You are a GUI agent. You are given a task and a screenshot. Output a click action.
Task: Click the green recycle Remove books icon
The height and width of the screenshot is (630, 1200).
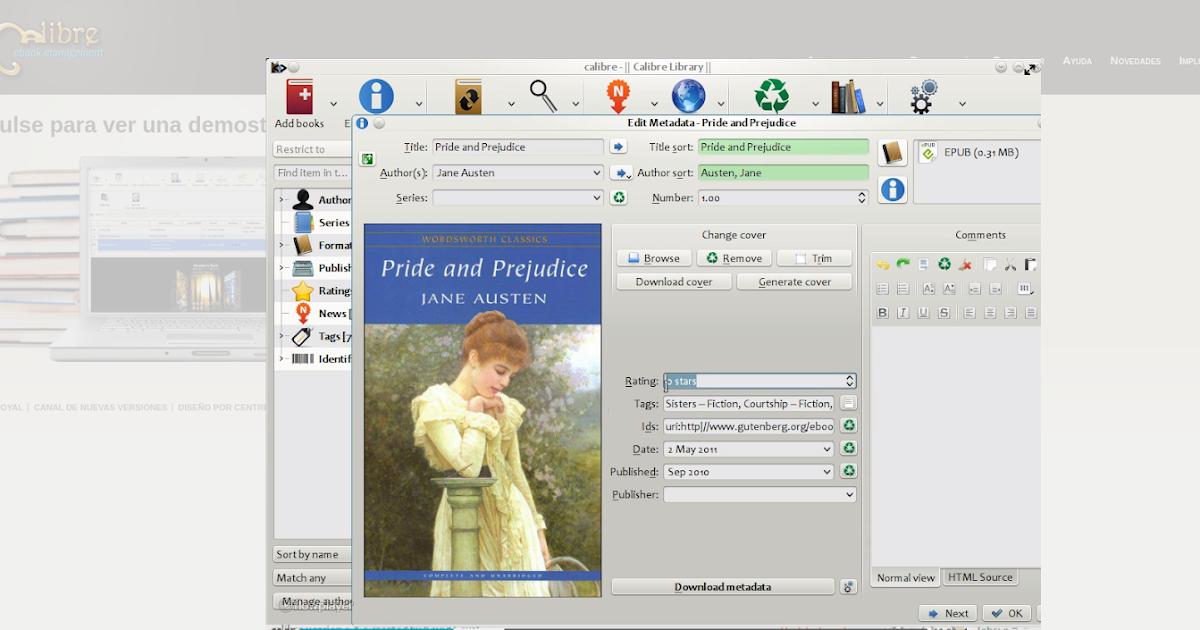click(x=772, y=97)
